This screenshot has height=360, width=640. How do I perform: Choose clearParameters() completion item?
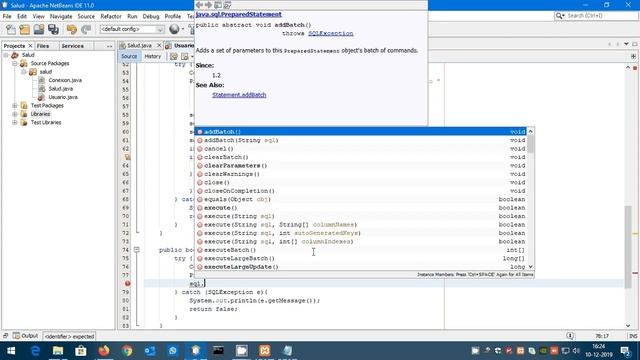click(x=361, y=165)
